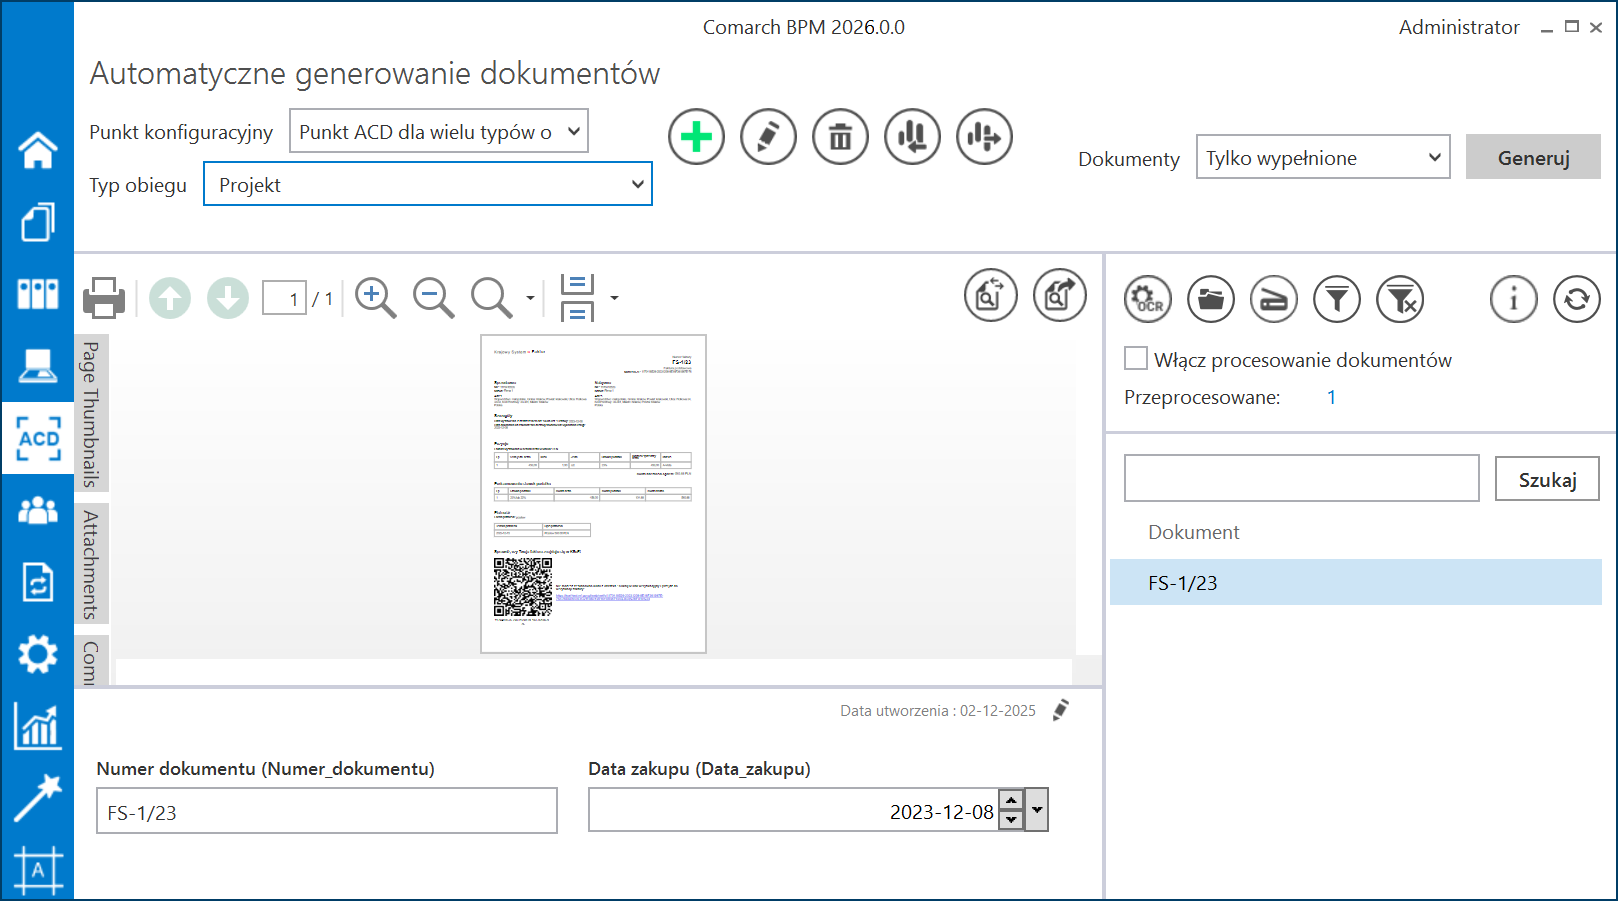This screenshot has width=1618, height=901.
Task: Expand the Punkt konfiguracyjny dropdown
Action: (x=574, y=132)
